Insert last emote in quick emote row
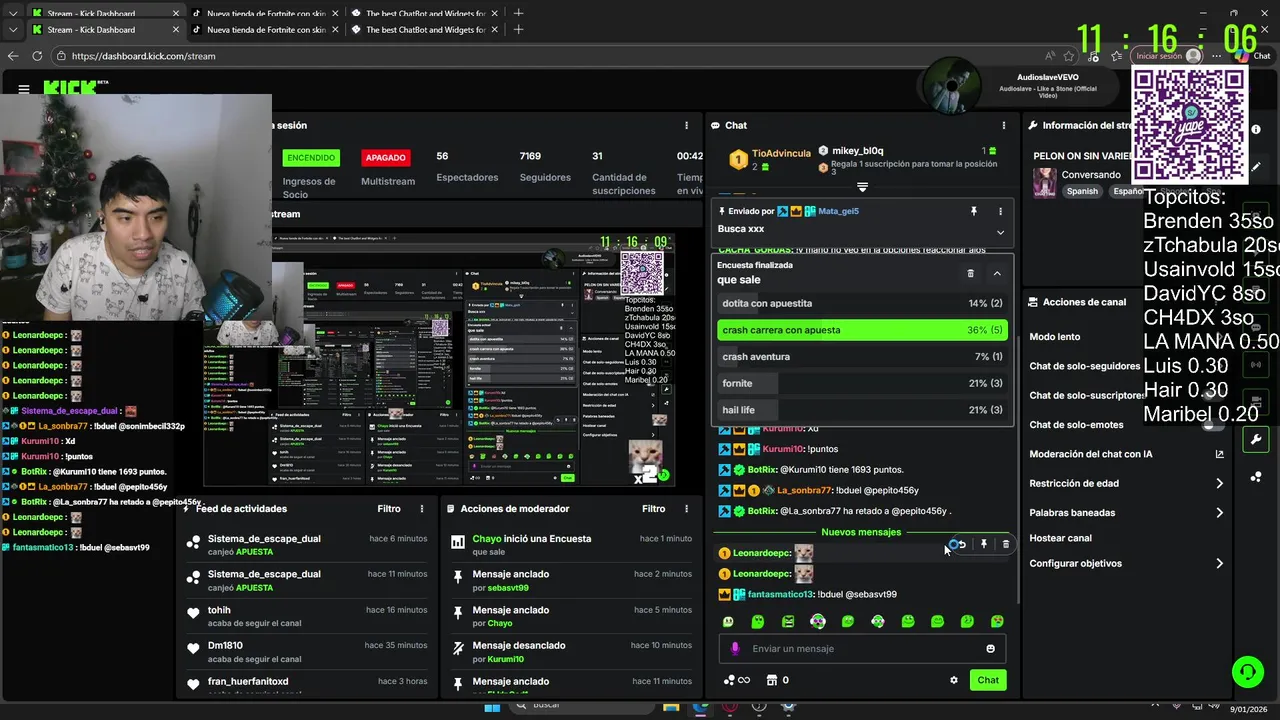The height and width of the screenshot is (720, 1280). pyautogui.click(x=997, y=621)
